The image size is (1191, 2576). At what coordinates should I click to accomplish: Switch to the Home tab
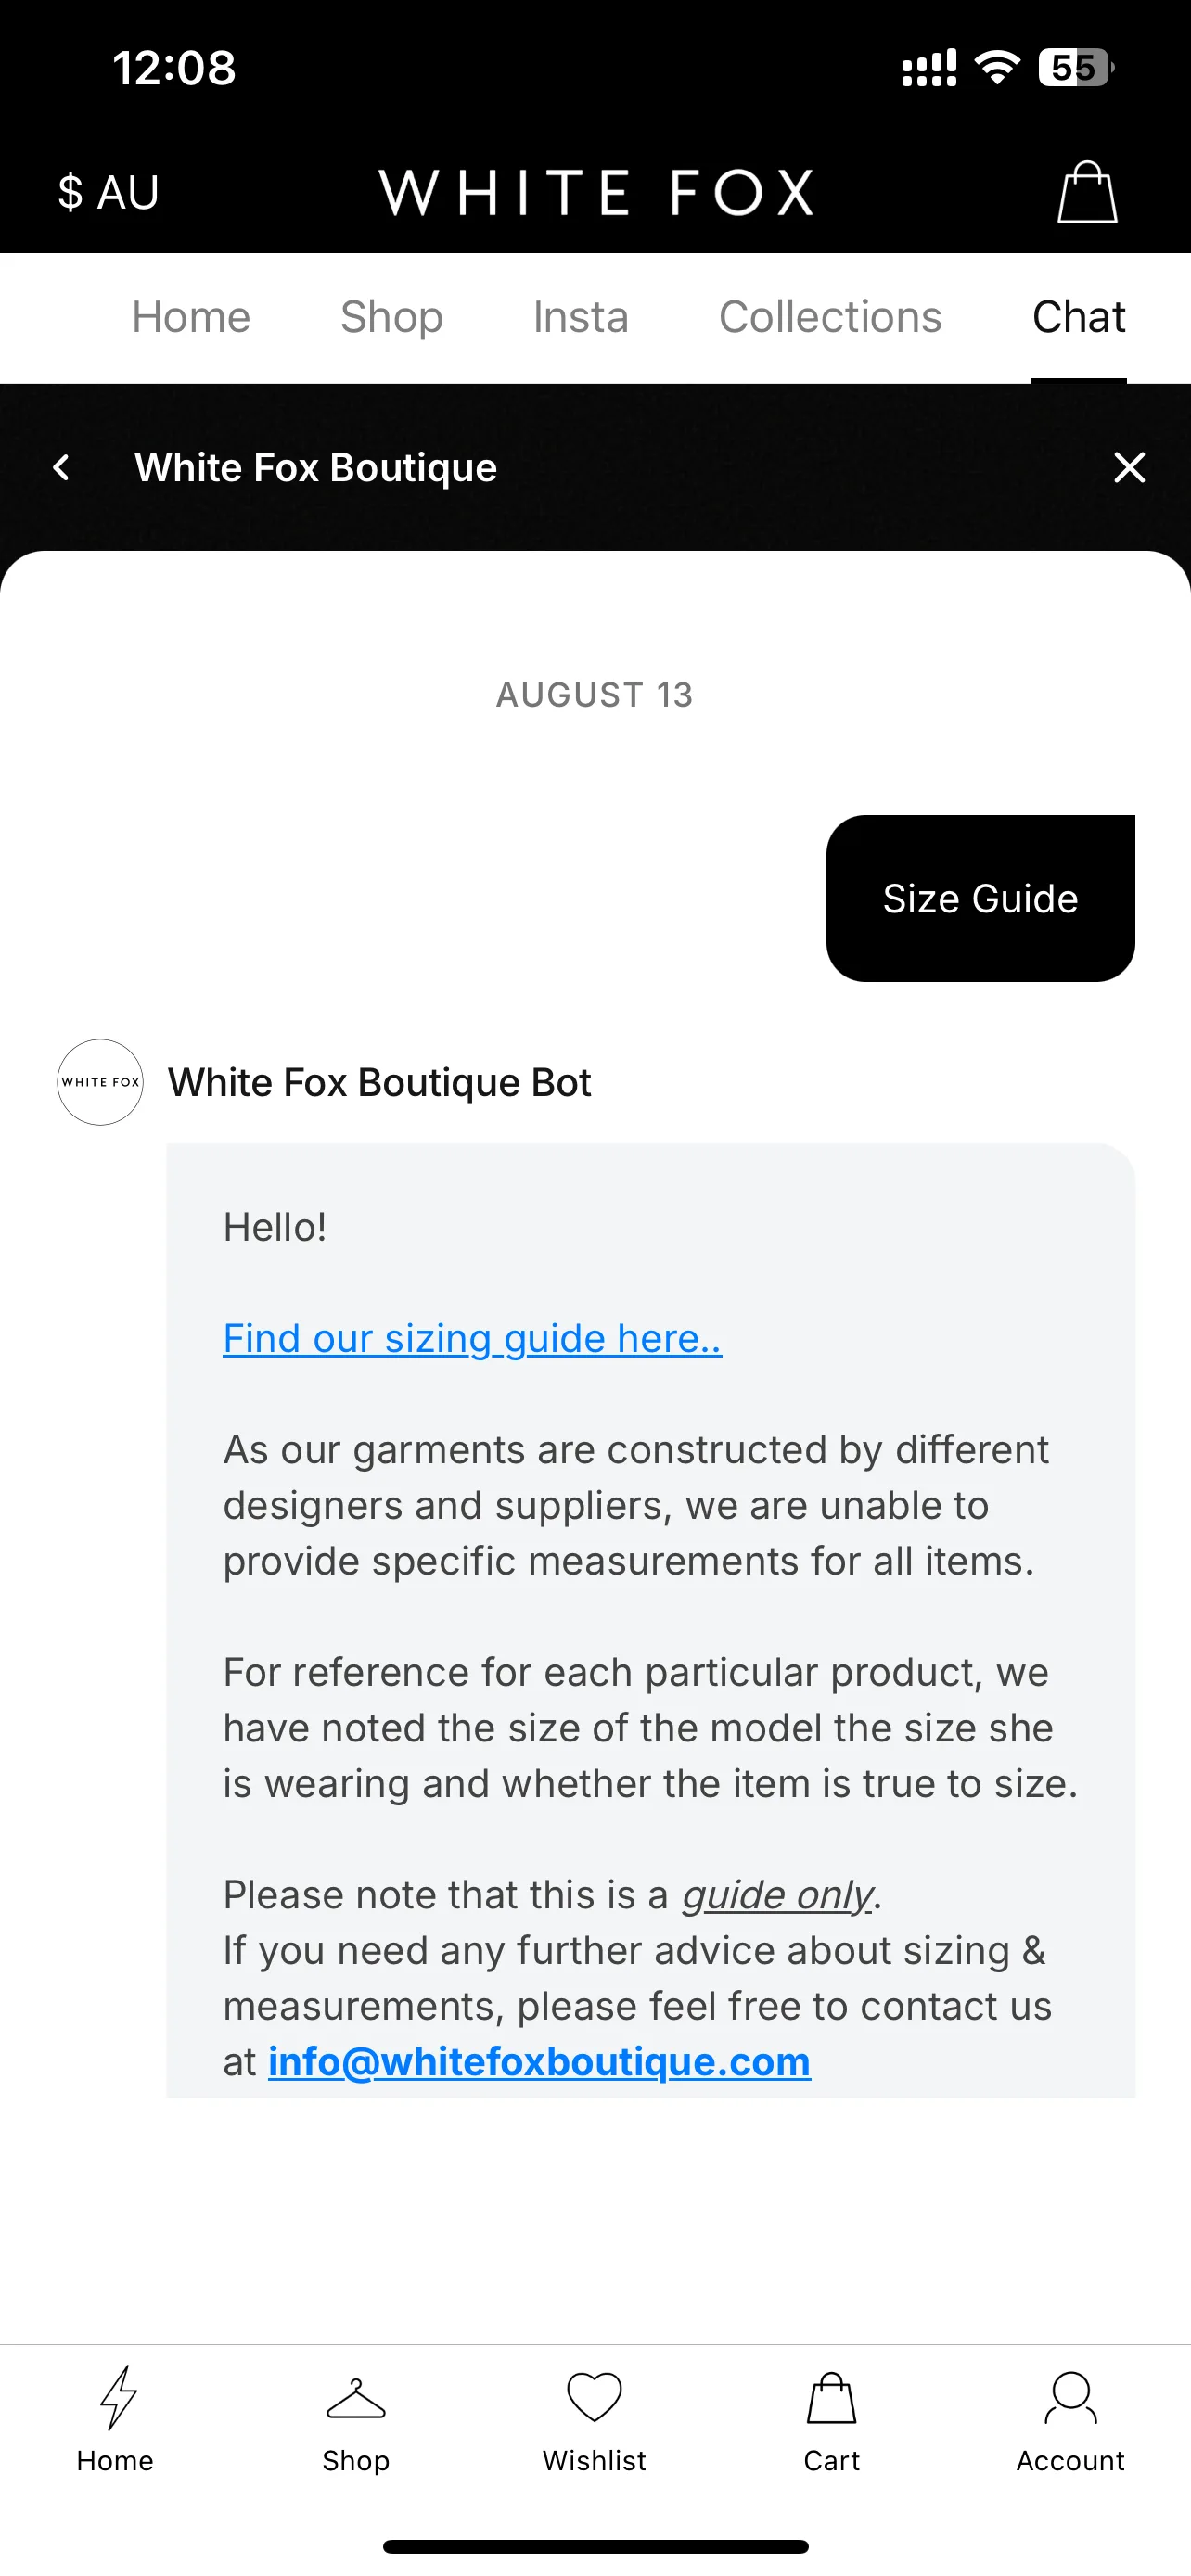191,317
